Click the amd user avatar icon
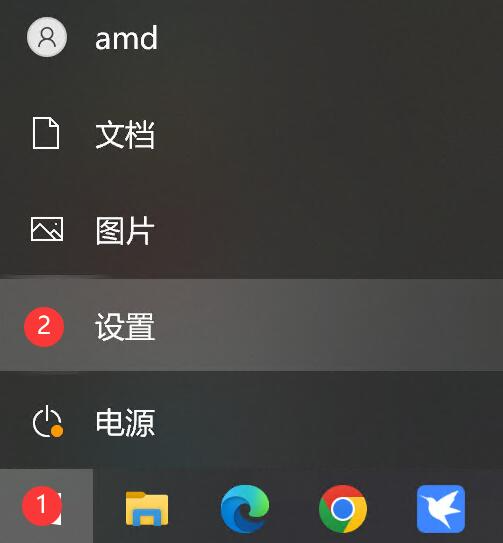The image size is (503, 543). tap(47, 37)
